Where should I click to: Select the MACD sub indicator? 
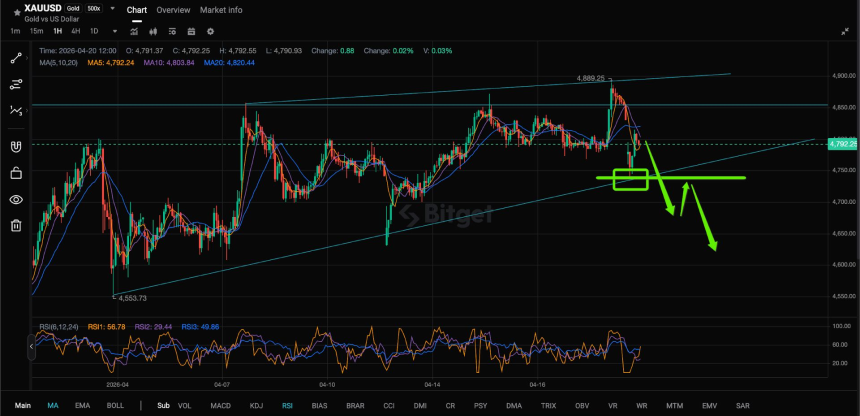pyautogui.click(x=221, y=406)
